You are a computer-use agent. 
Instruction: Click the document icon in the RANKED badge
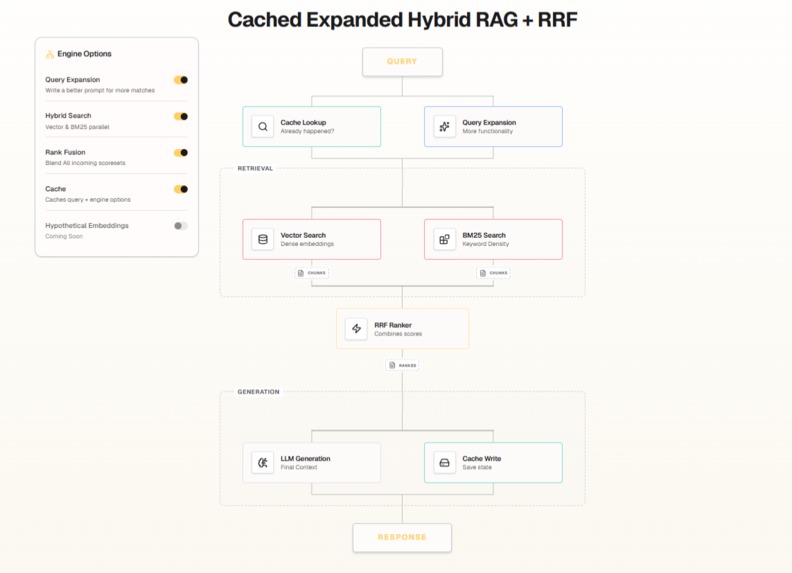click(x=392, y=365)
